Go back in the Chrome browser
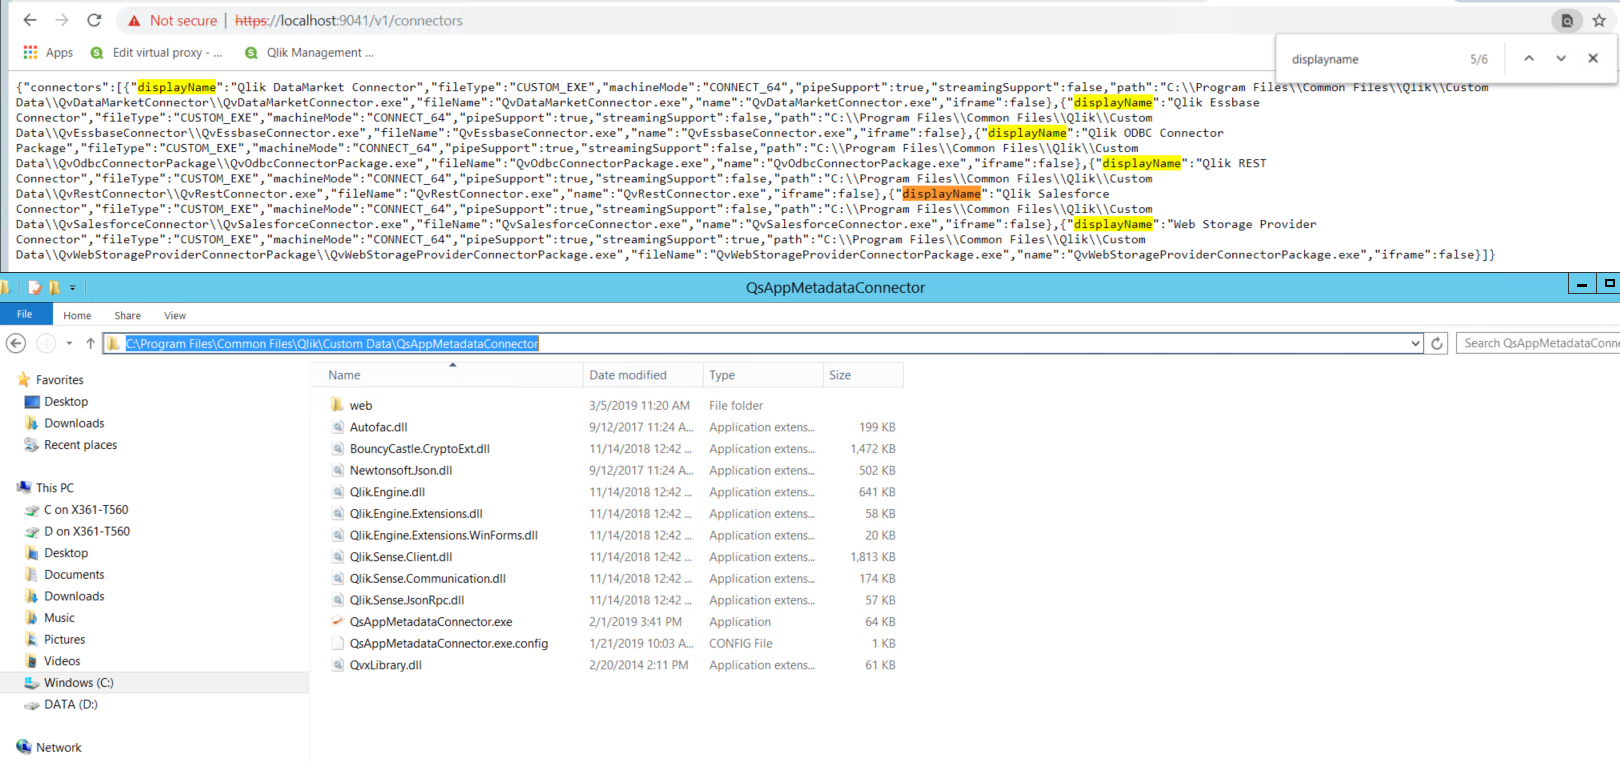The width and height of the screenshot is (1620, 764). click(x=30, y=20)
